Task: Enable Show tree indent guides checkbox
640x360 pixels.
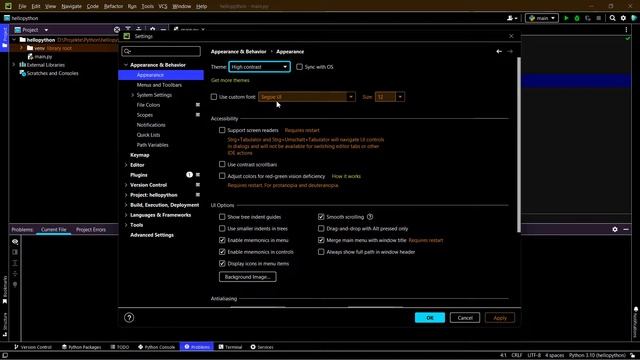Action: pyautogui.click(x=222, y=217)
